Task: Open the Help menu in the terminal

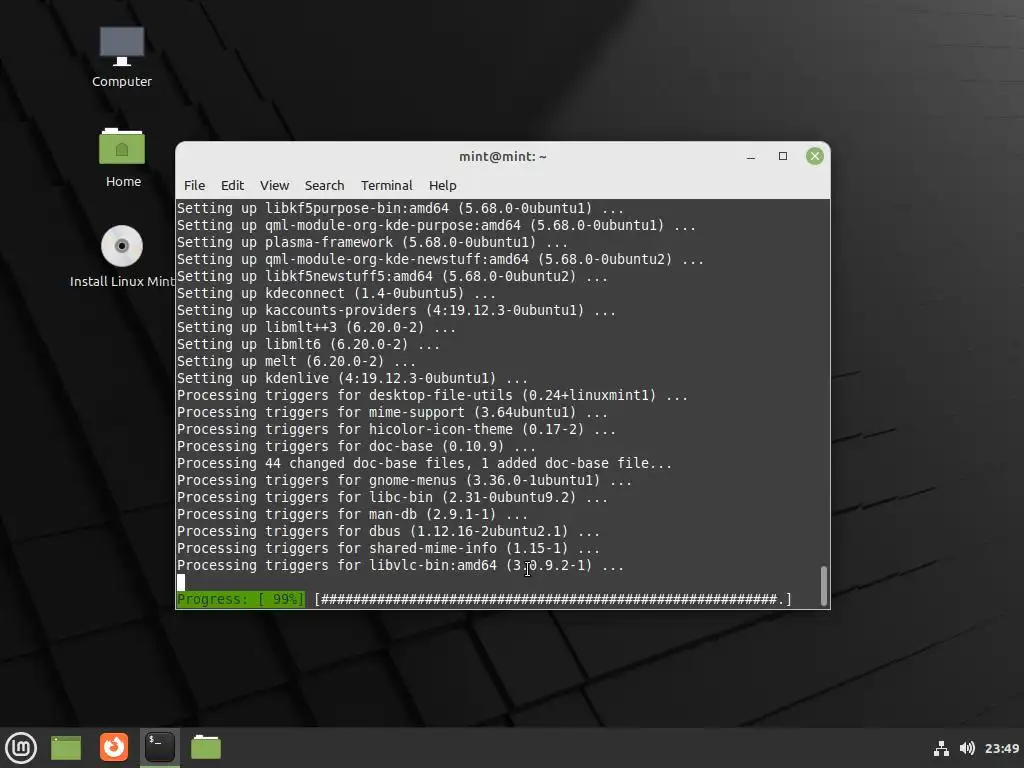Action: (x=443, y=185)
